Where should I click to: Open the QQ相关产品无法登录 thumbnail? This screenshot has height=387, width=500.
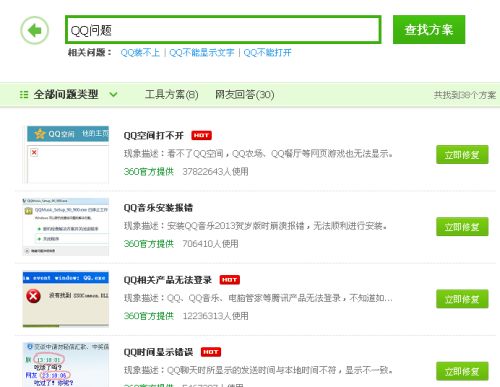[x=66, y=299]
